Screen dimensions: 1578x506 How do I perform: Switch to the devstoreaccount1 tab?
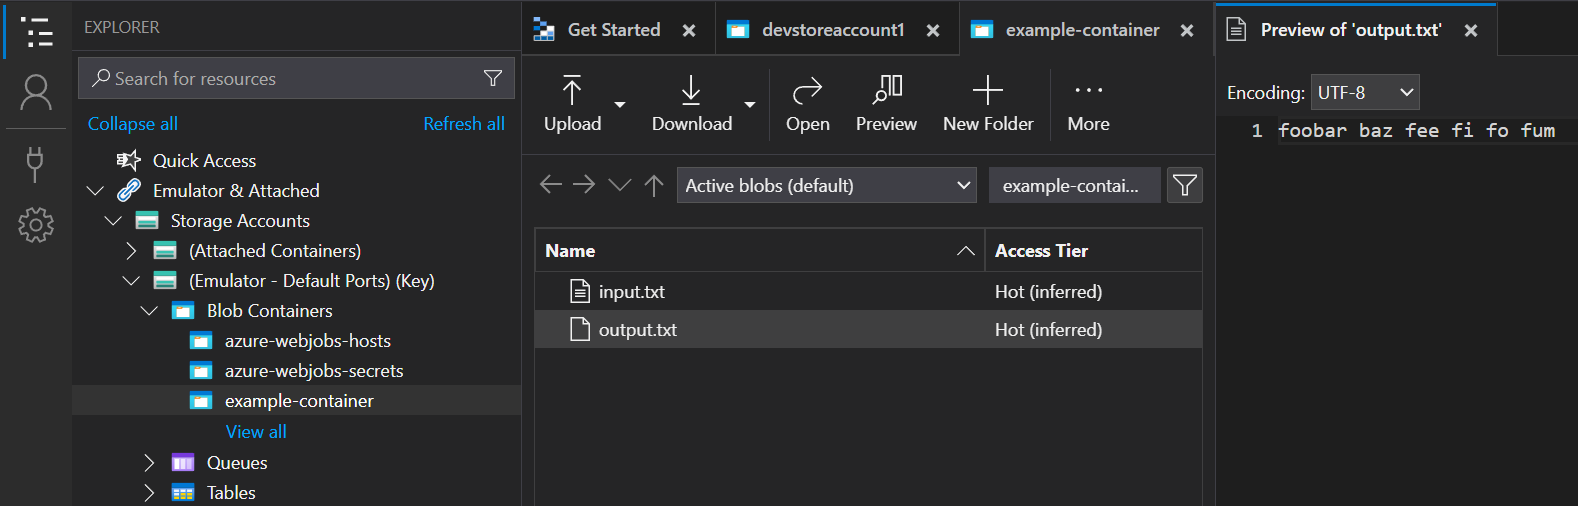pos(832,30)
